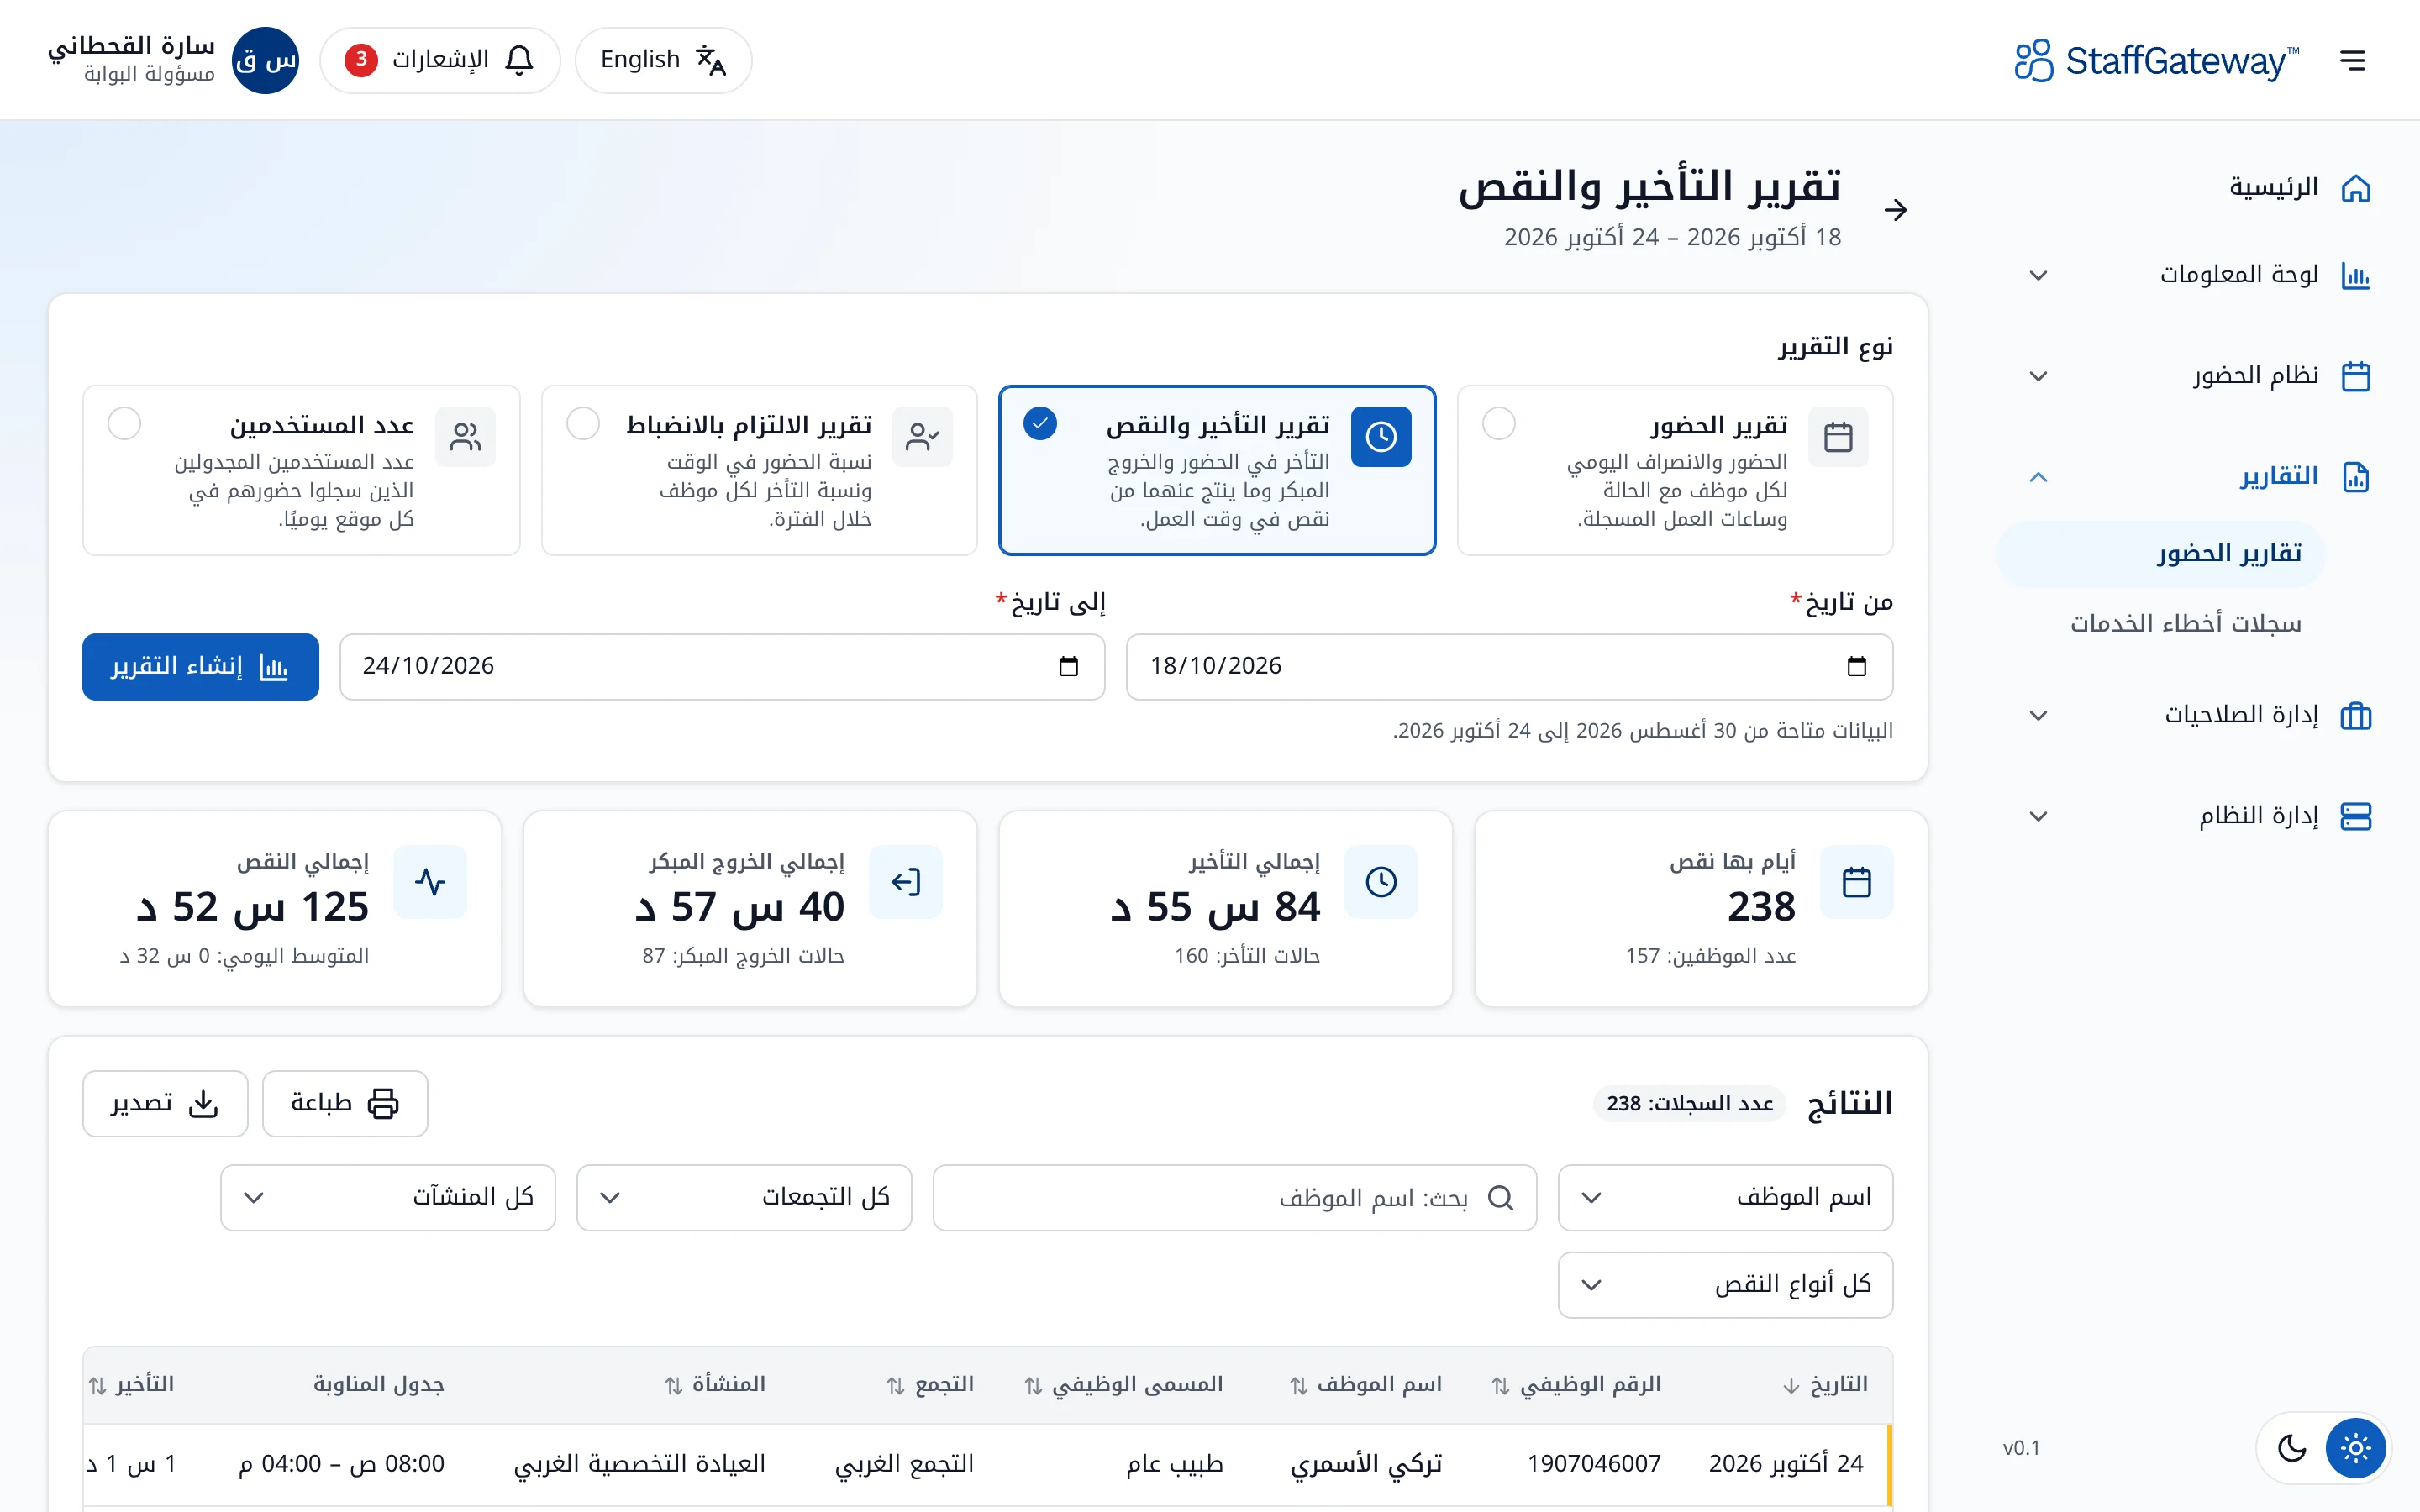Image resolution: width=2420 pixels, height=1512 pixels.
Task: Click the employee name search field
Action: click(1234, 1197)
